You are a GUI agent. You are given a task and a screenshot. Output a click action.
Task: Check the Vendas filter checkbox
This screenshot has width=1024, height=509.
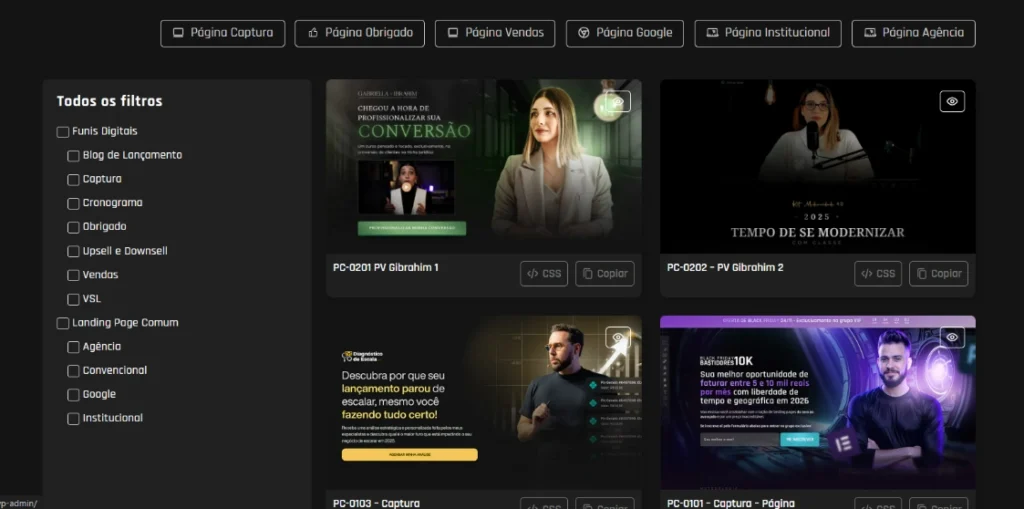[73, 276]
